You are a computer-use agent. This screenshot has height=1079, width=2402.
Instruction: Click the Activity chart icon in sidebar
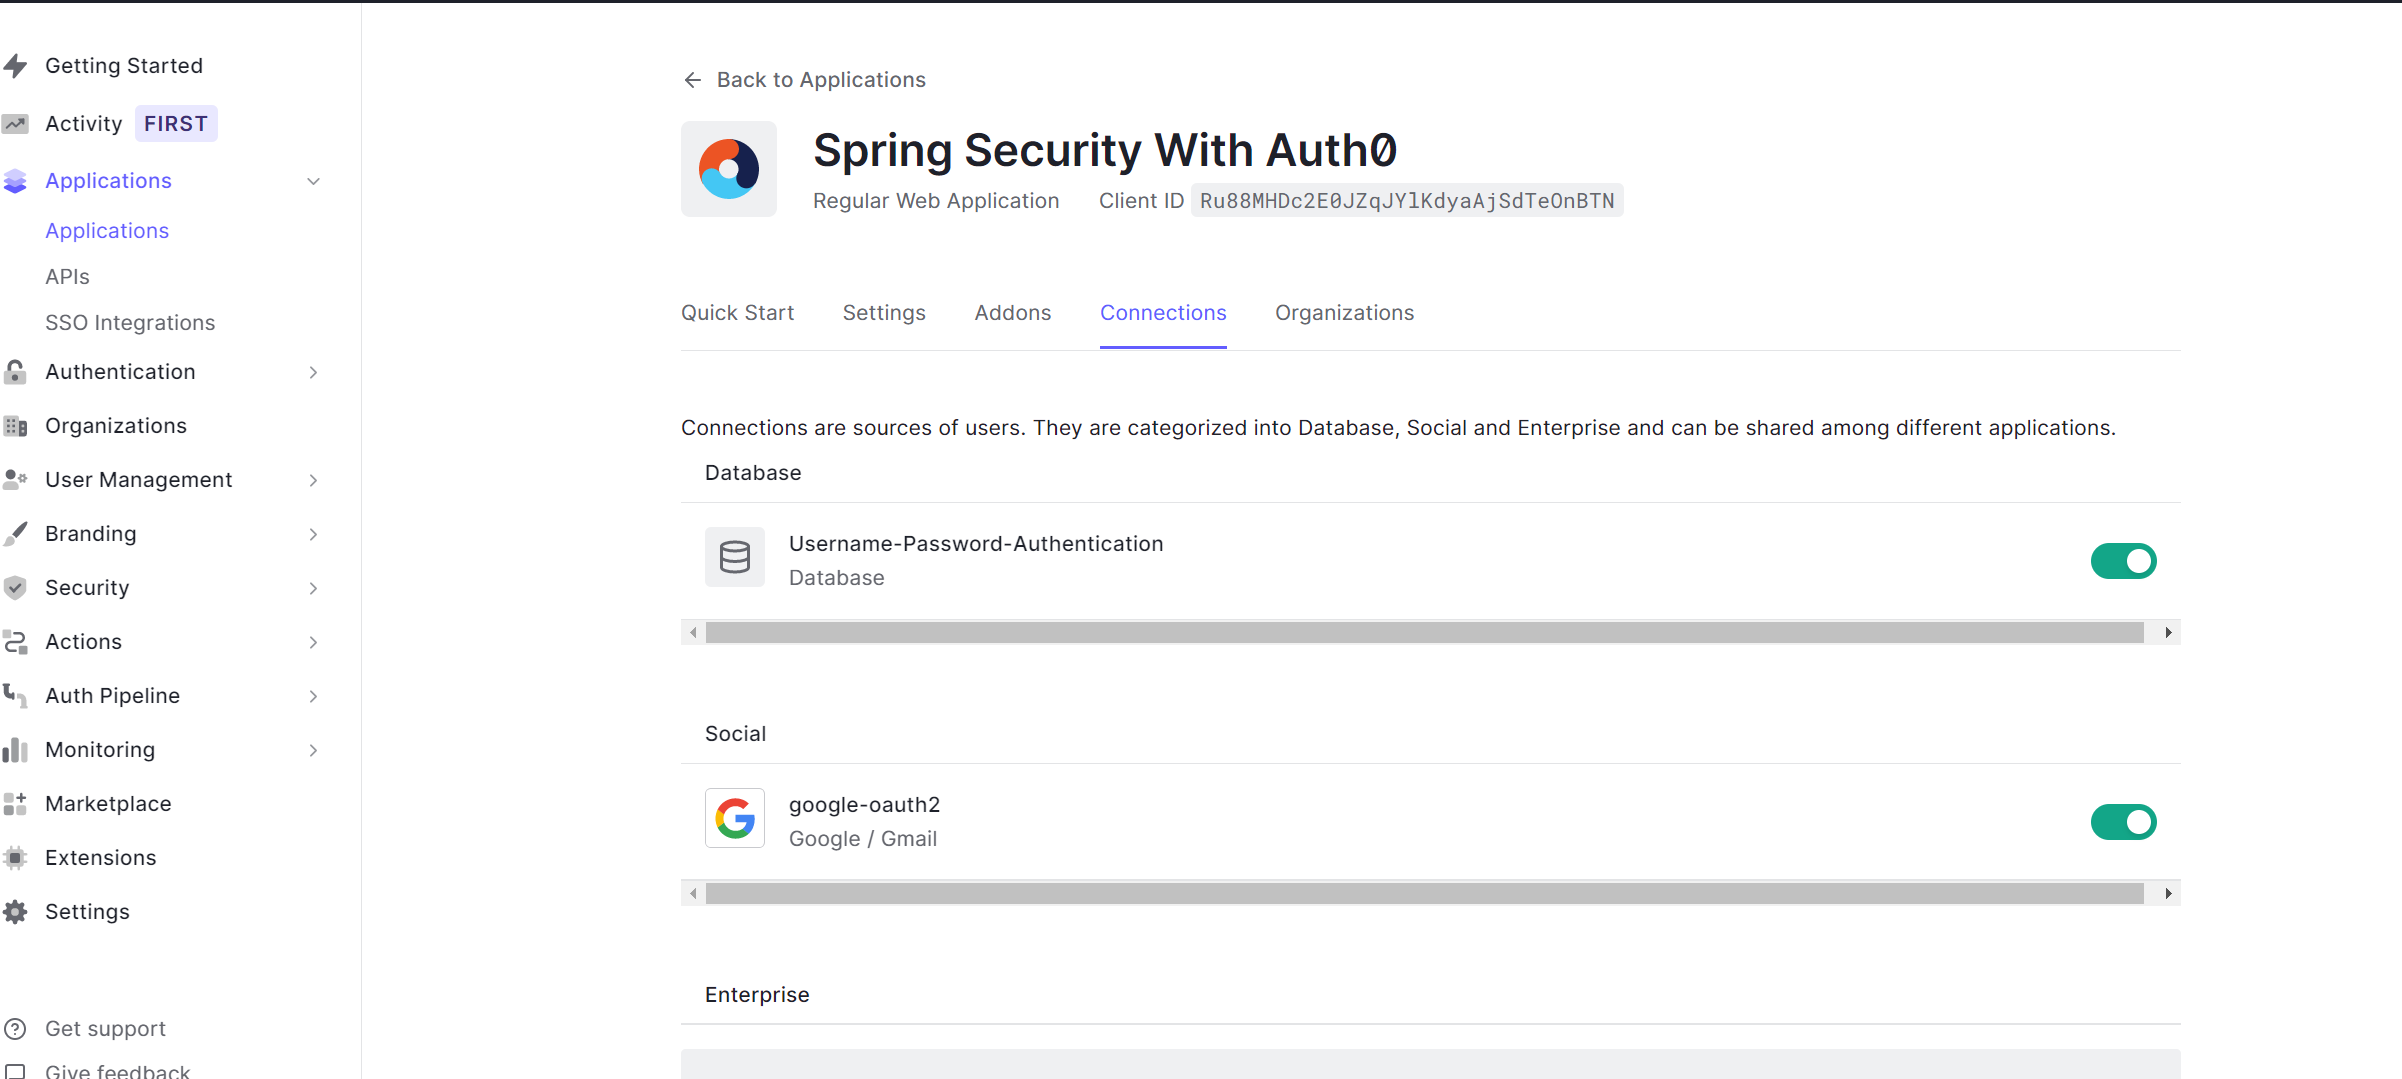pos(15,124)
